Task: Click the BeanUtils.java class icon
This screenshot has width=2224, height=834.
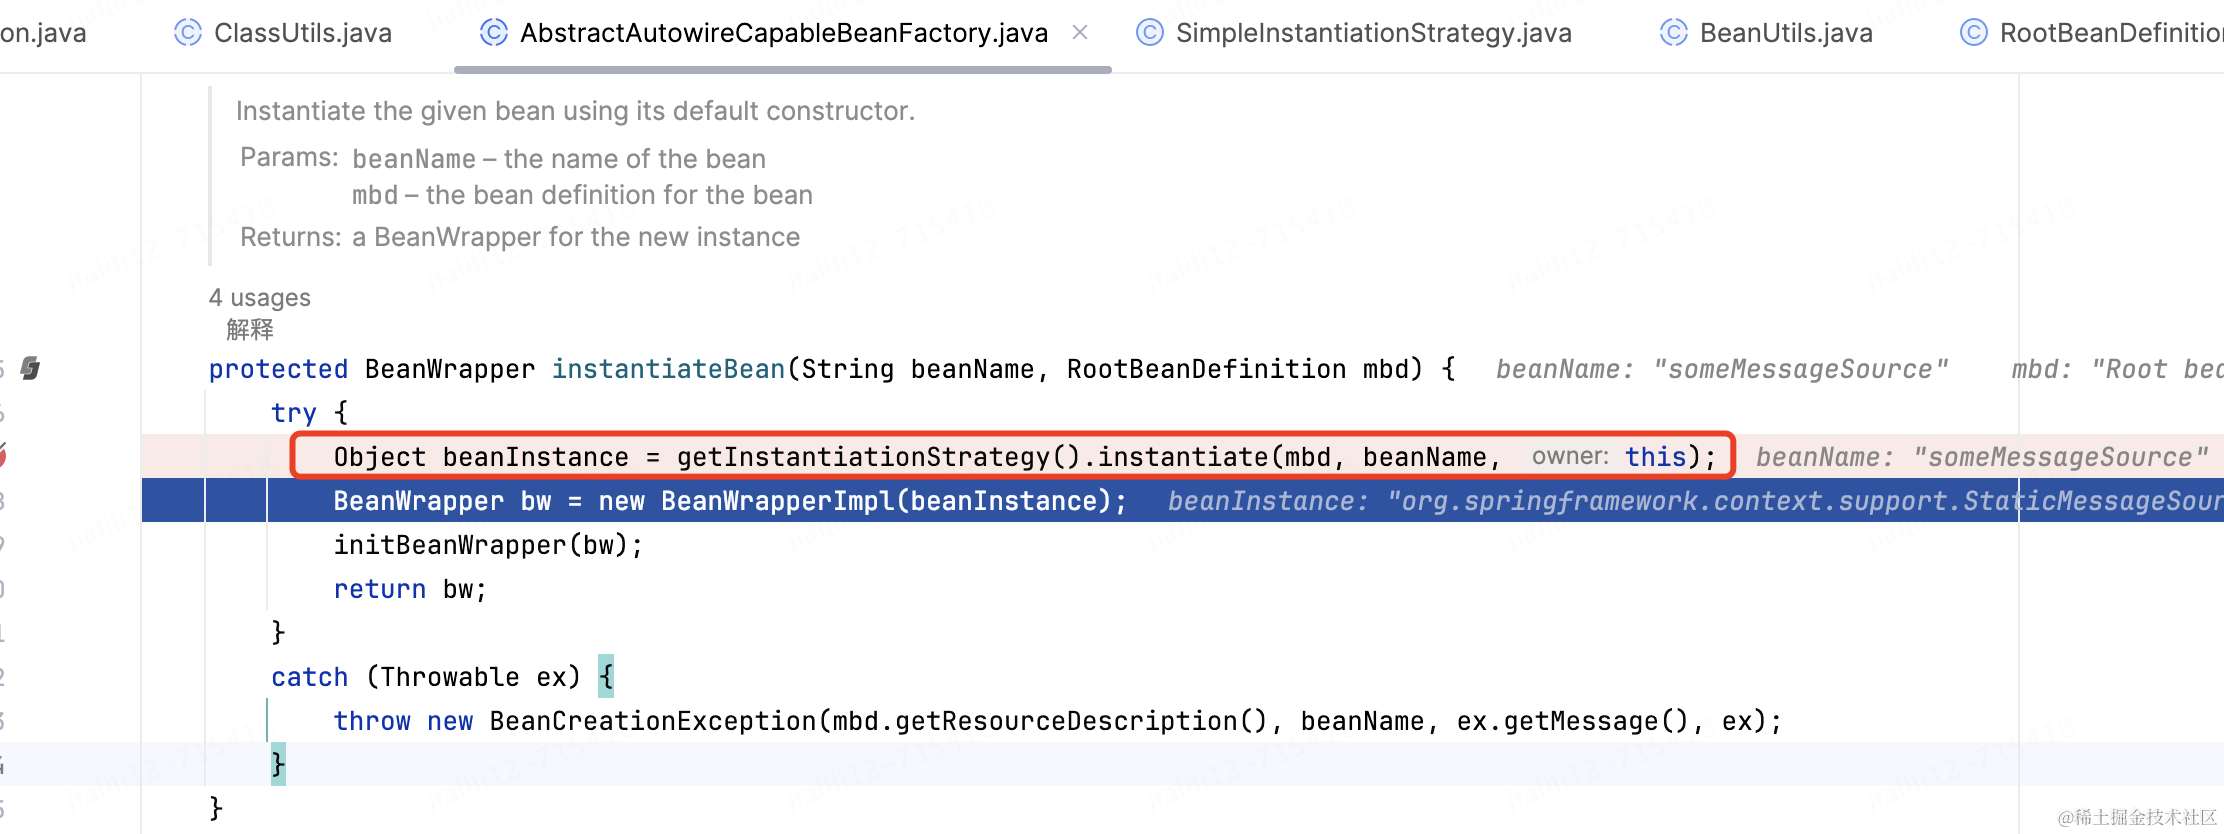Action: (x=1674, y=33)
